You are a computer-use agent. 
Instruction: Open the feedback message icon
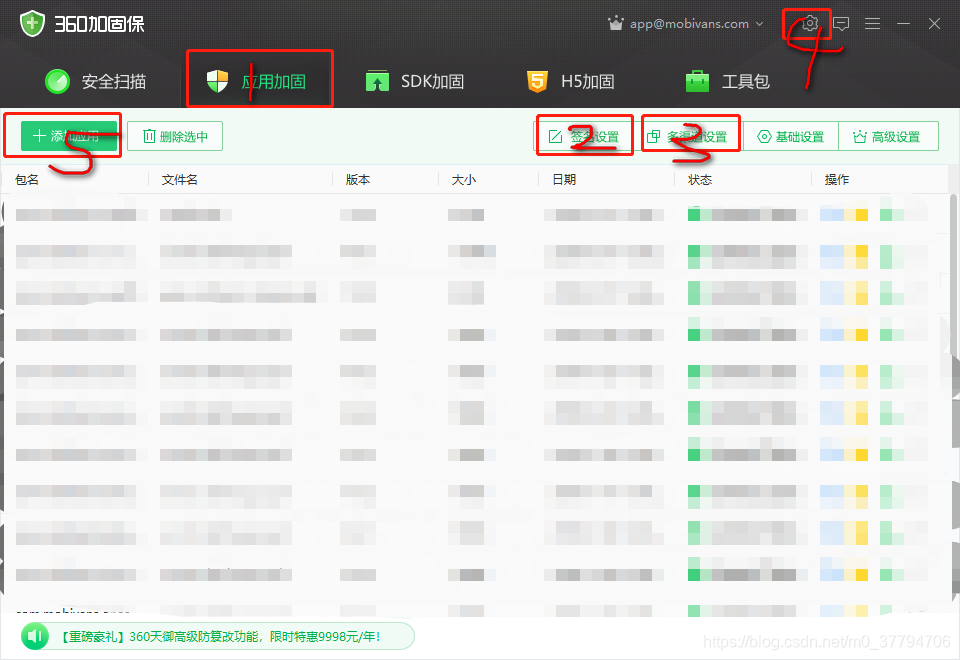point(841,24)
